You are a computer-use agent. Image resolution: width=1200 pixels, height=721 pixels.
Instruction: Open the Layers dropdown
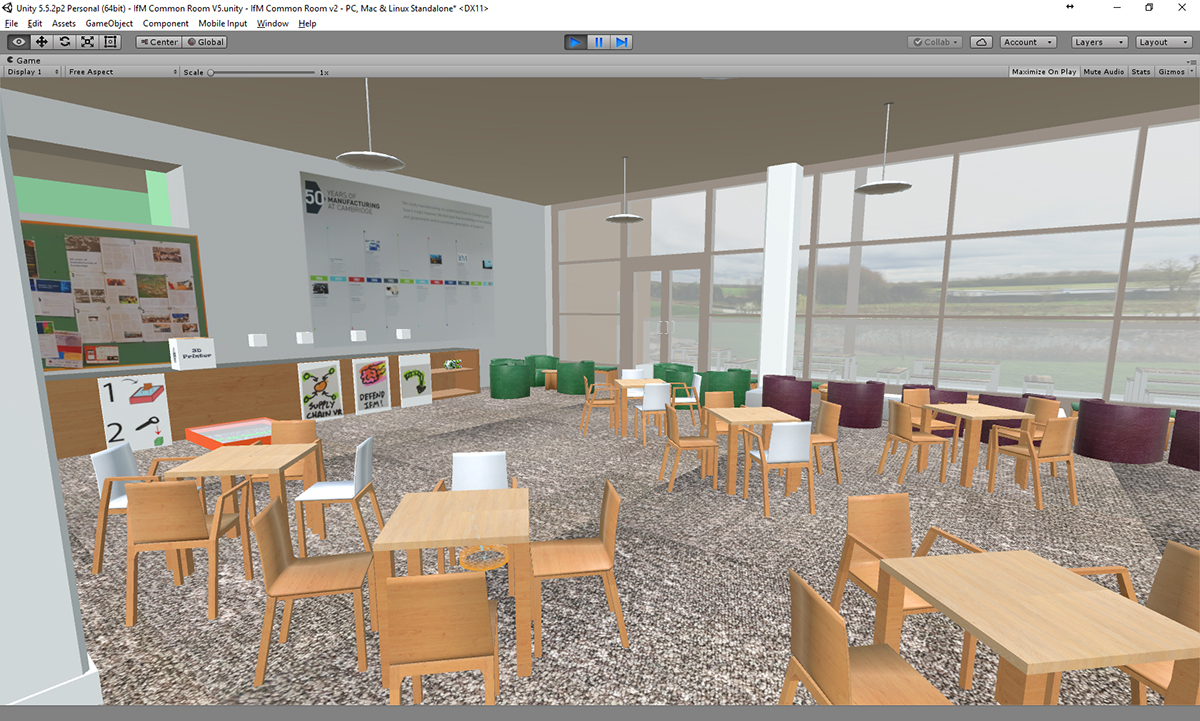click(1099, 42)
